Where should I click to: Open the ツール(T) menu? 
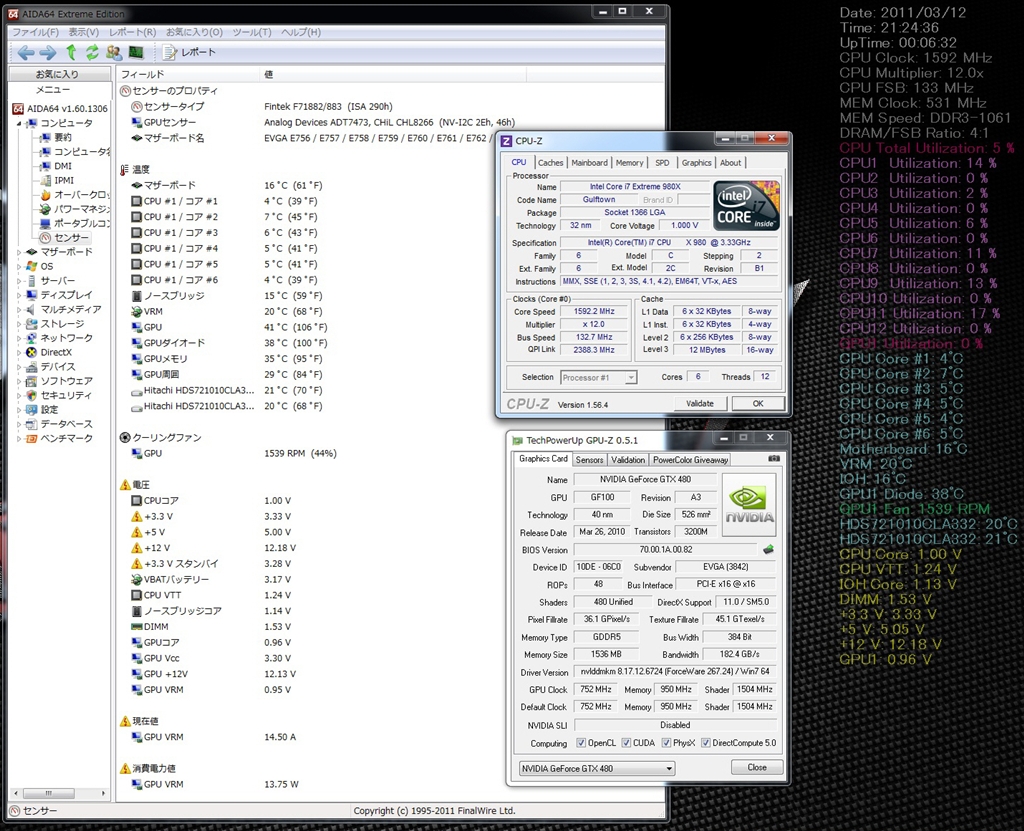point(252,32)
